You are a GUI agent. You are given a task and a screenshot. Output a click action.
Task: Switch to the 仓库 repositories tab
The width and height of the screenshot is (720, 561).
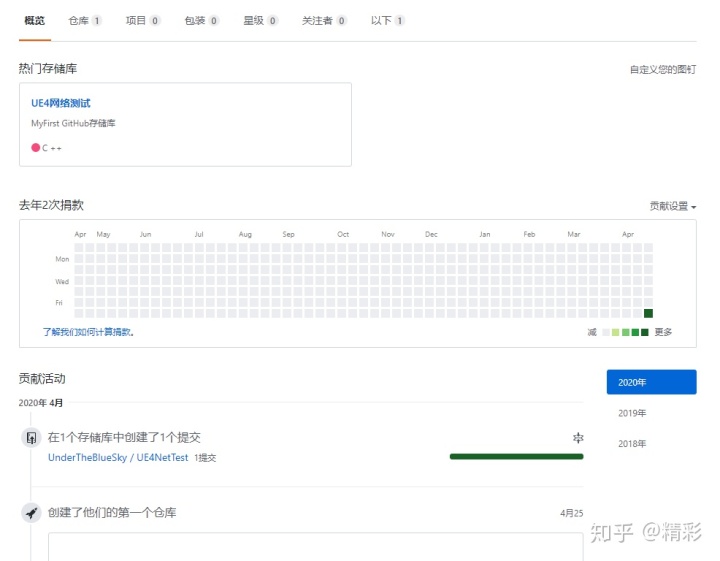[84, 21]
